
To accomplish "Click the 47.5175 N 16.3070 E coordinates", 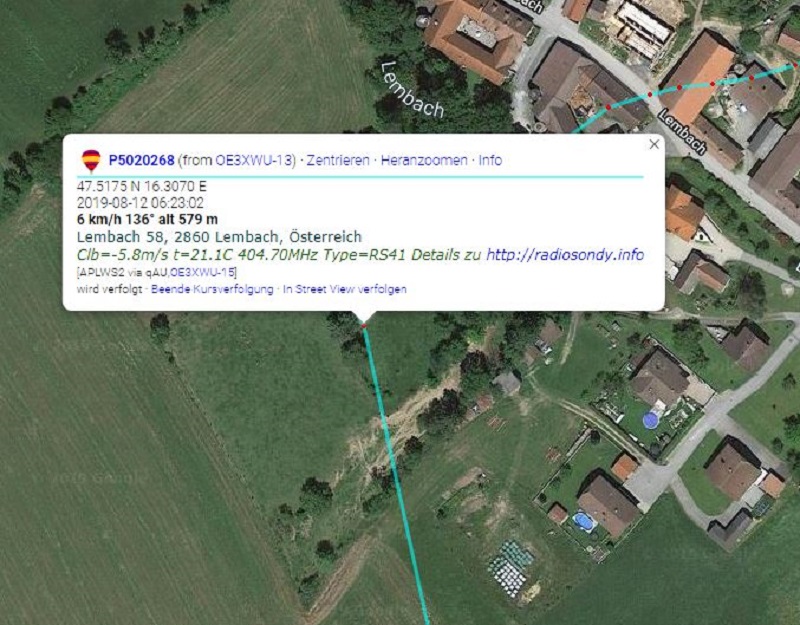I will click(x=141, y=186).
